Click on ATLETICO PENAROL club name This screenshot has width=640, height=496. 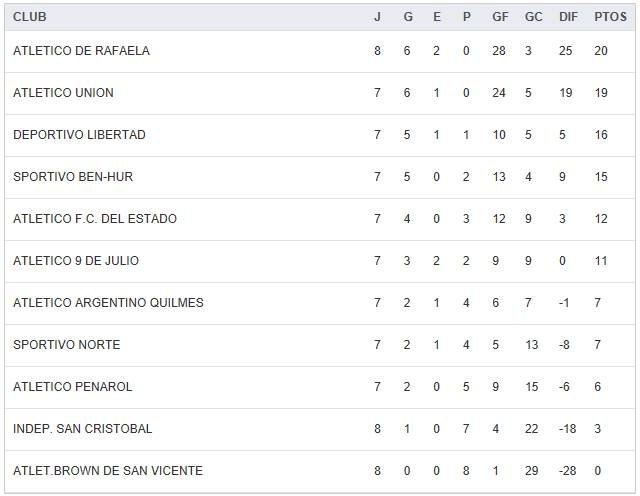72,387
